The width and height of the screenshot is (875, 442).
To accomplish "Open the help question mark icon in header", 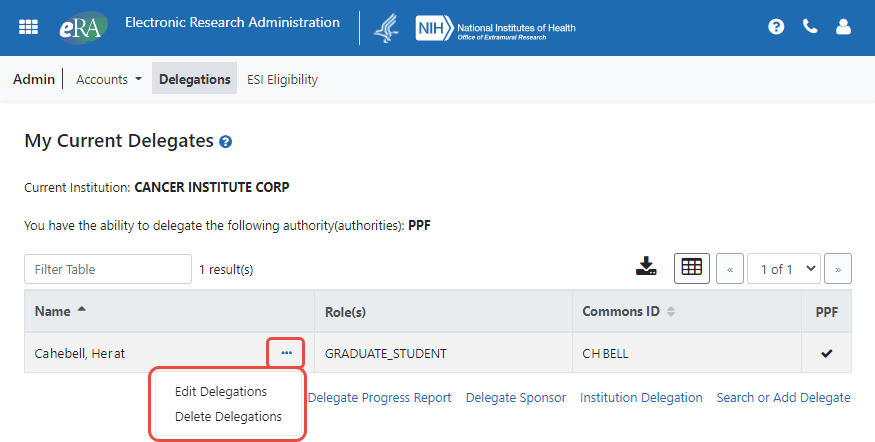I will click(x=776, y=27).
